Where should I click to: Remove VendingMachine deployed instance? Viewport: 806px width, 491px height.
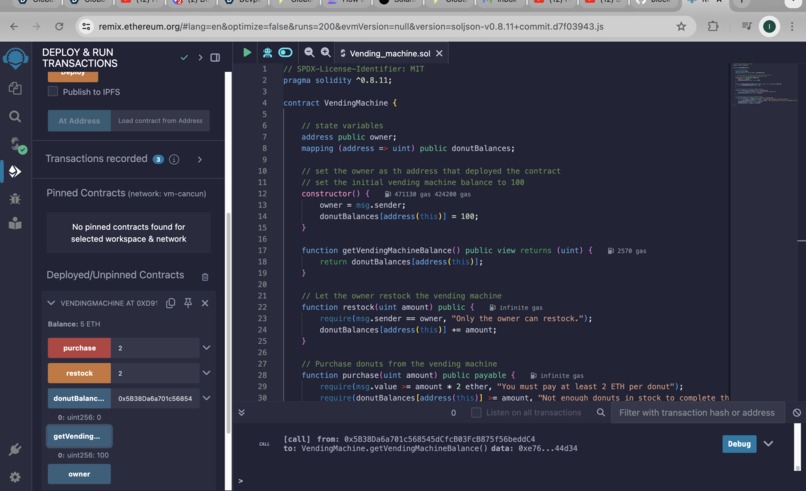click(x=205, y=303)
